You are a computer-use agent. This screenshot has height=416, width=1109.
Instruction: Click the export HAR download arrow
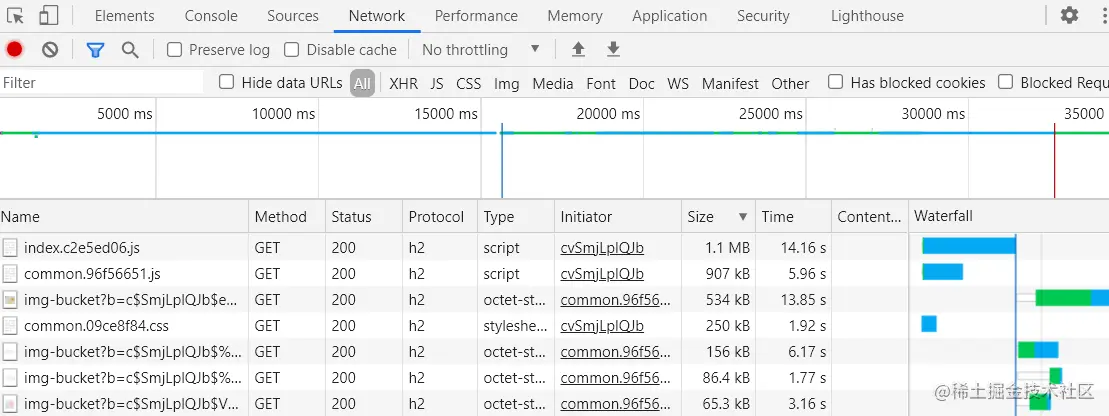click(614, 50)
